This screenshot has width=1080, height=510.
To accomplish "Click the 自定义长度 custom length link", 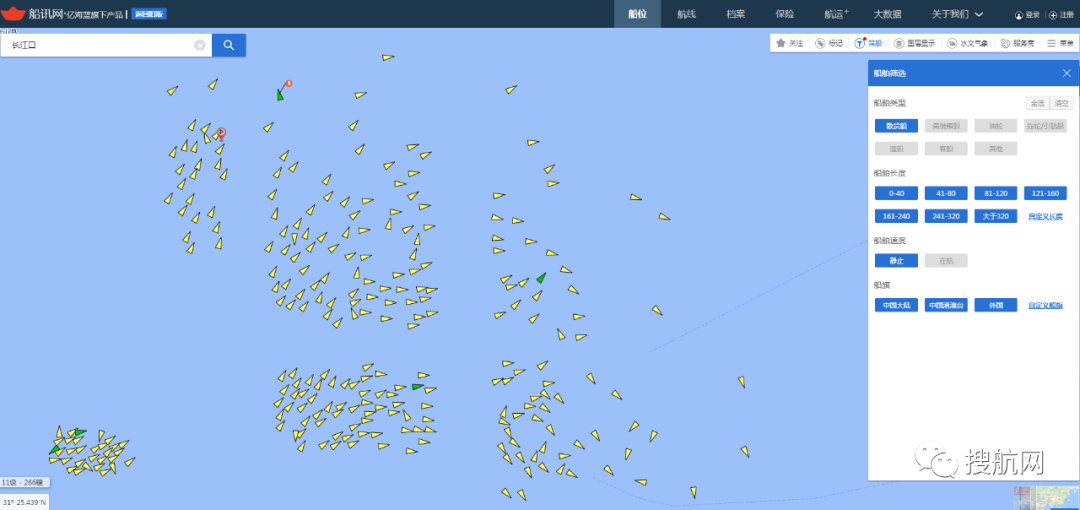I will tap(1045, 216).
